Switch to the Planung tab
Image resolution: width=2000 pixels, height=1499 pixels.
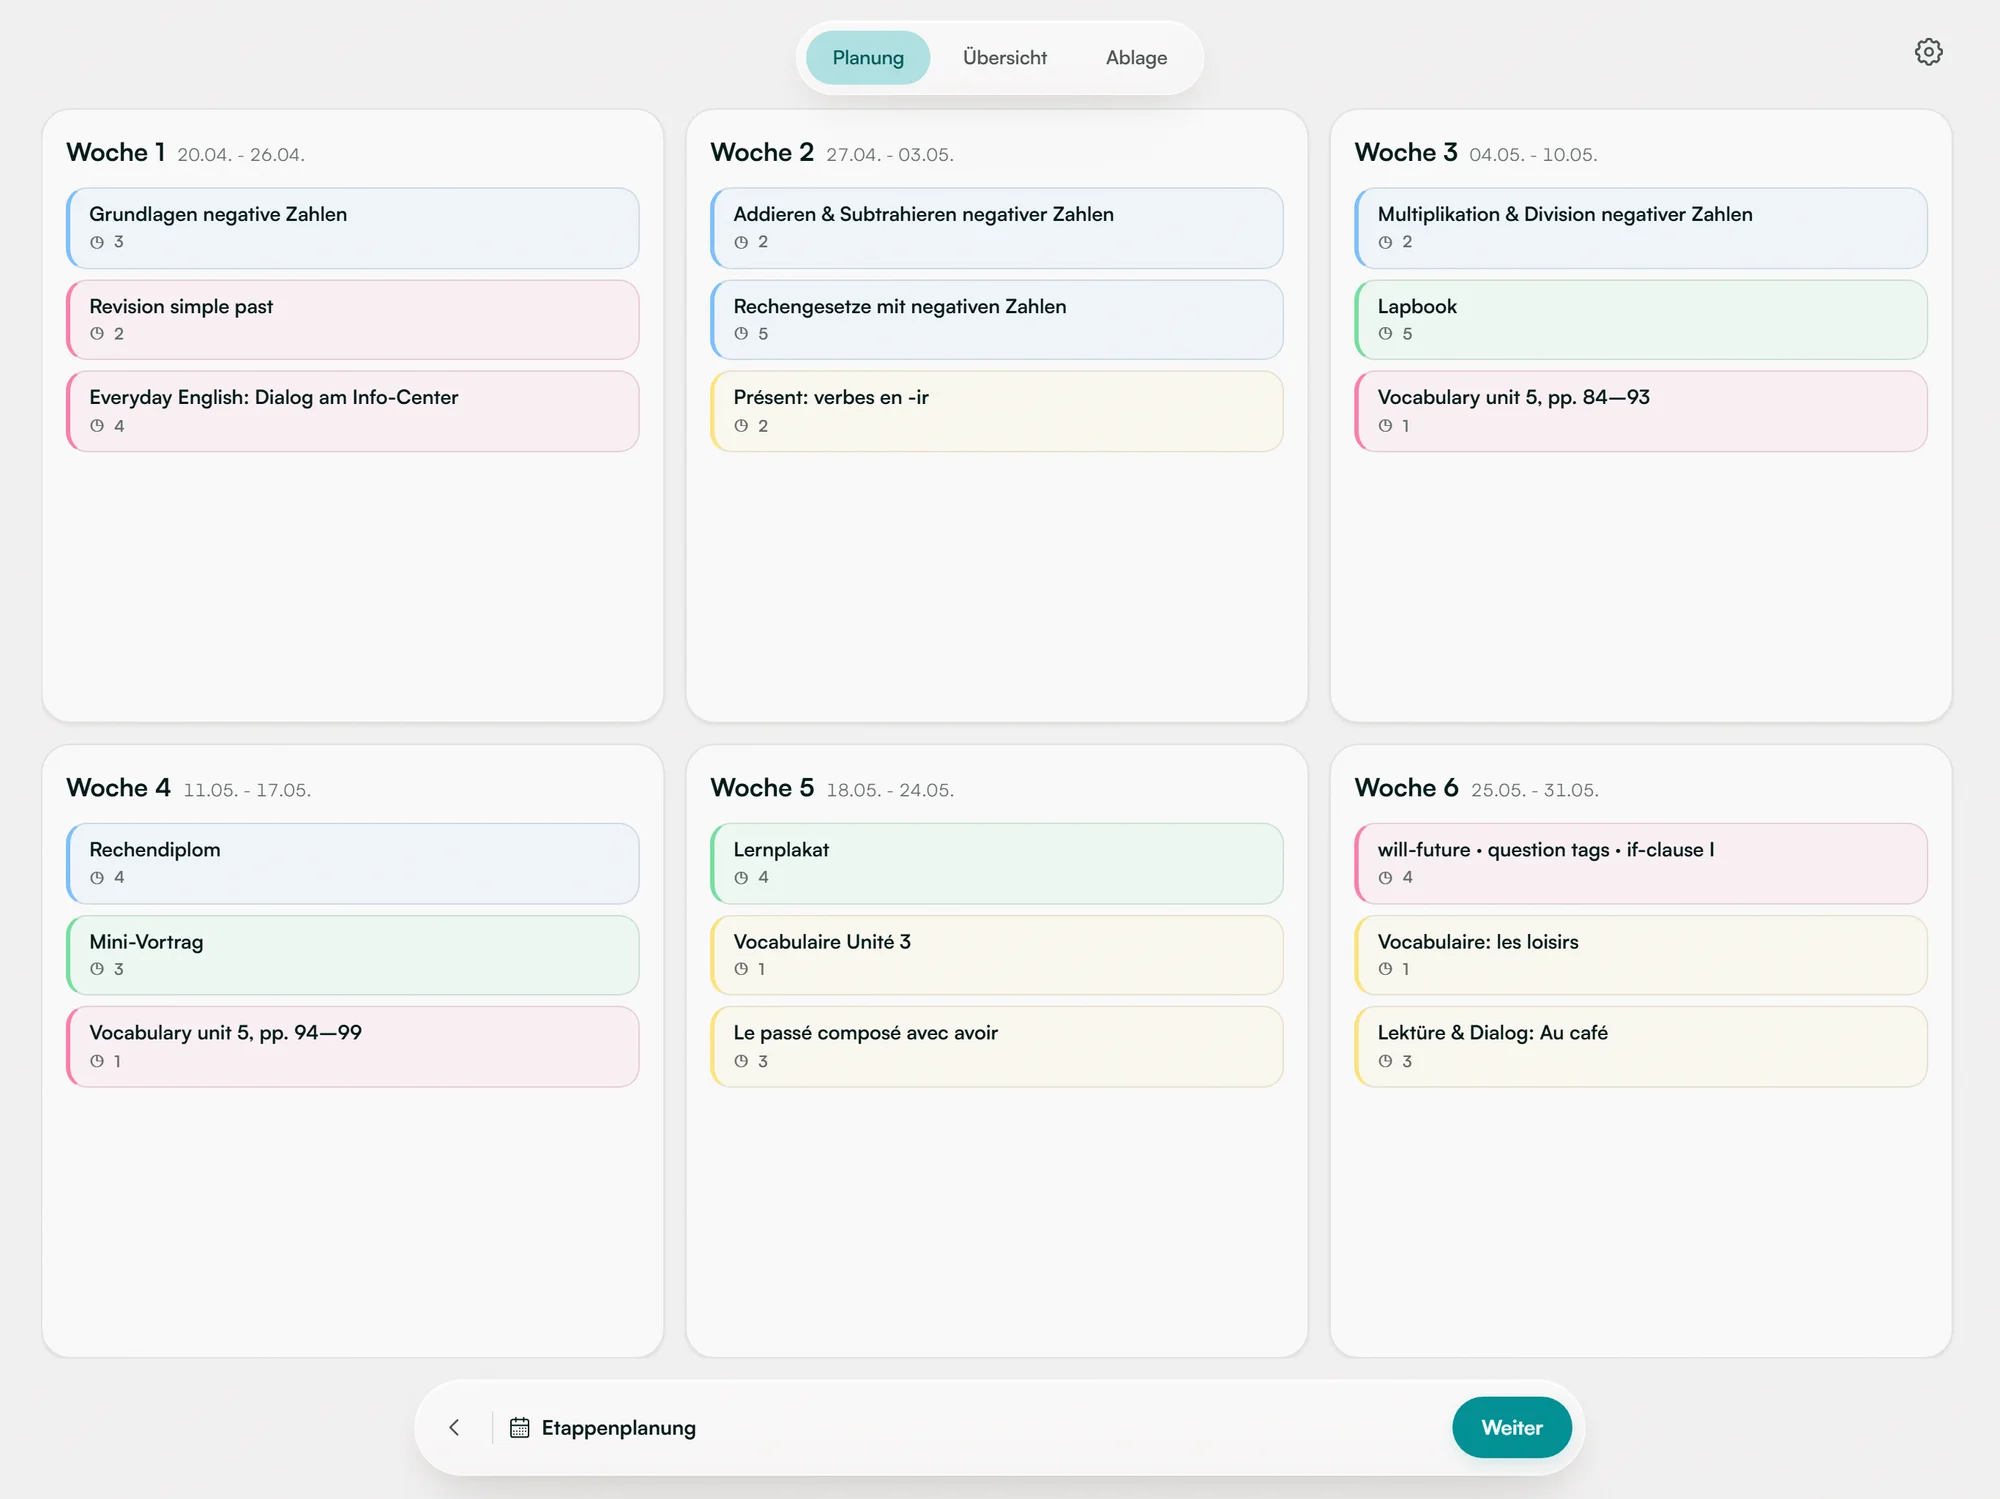tap(868, 58)
